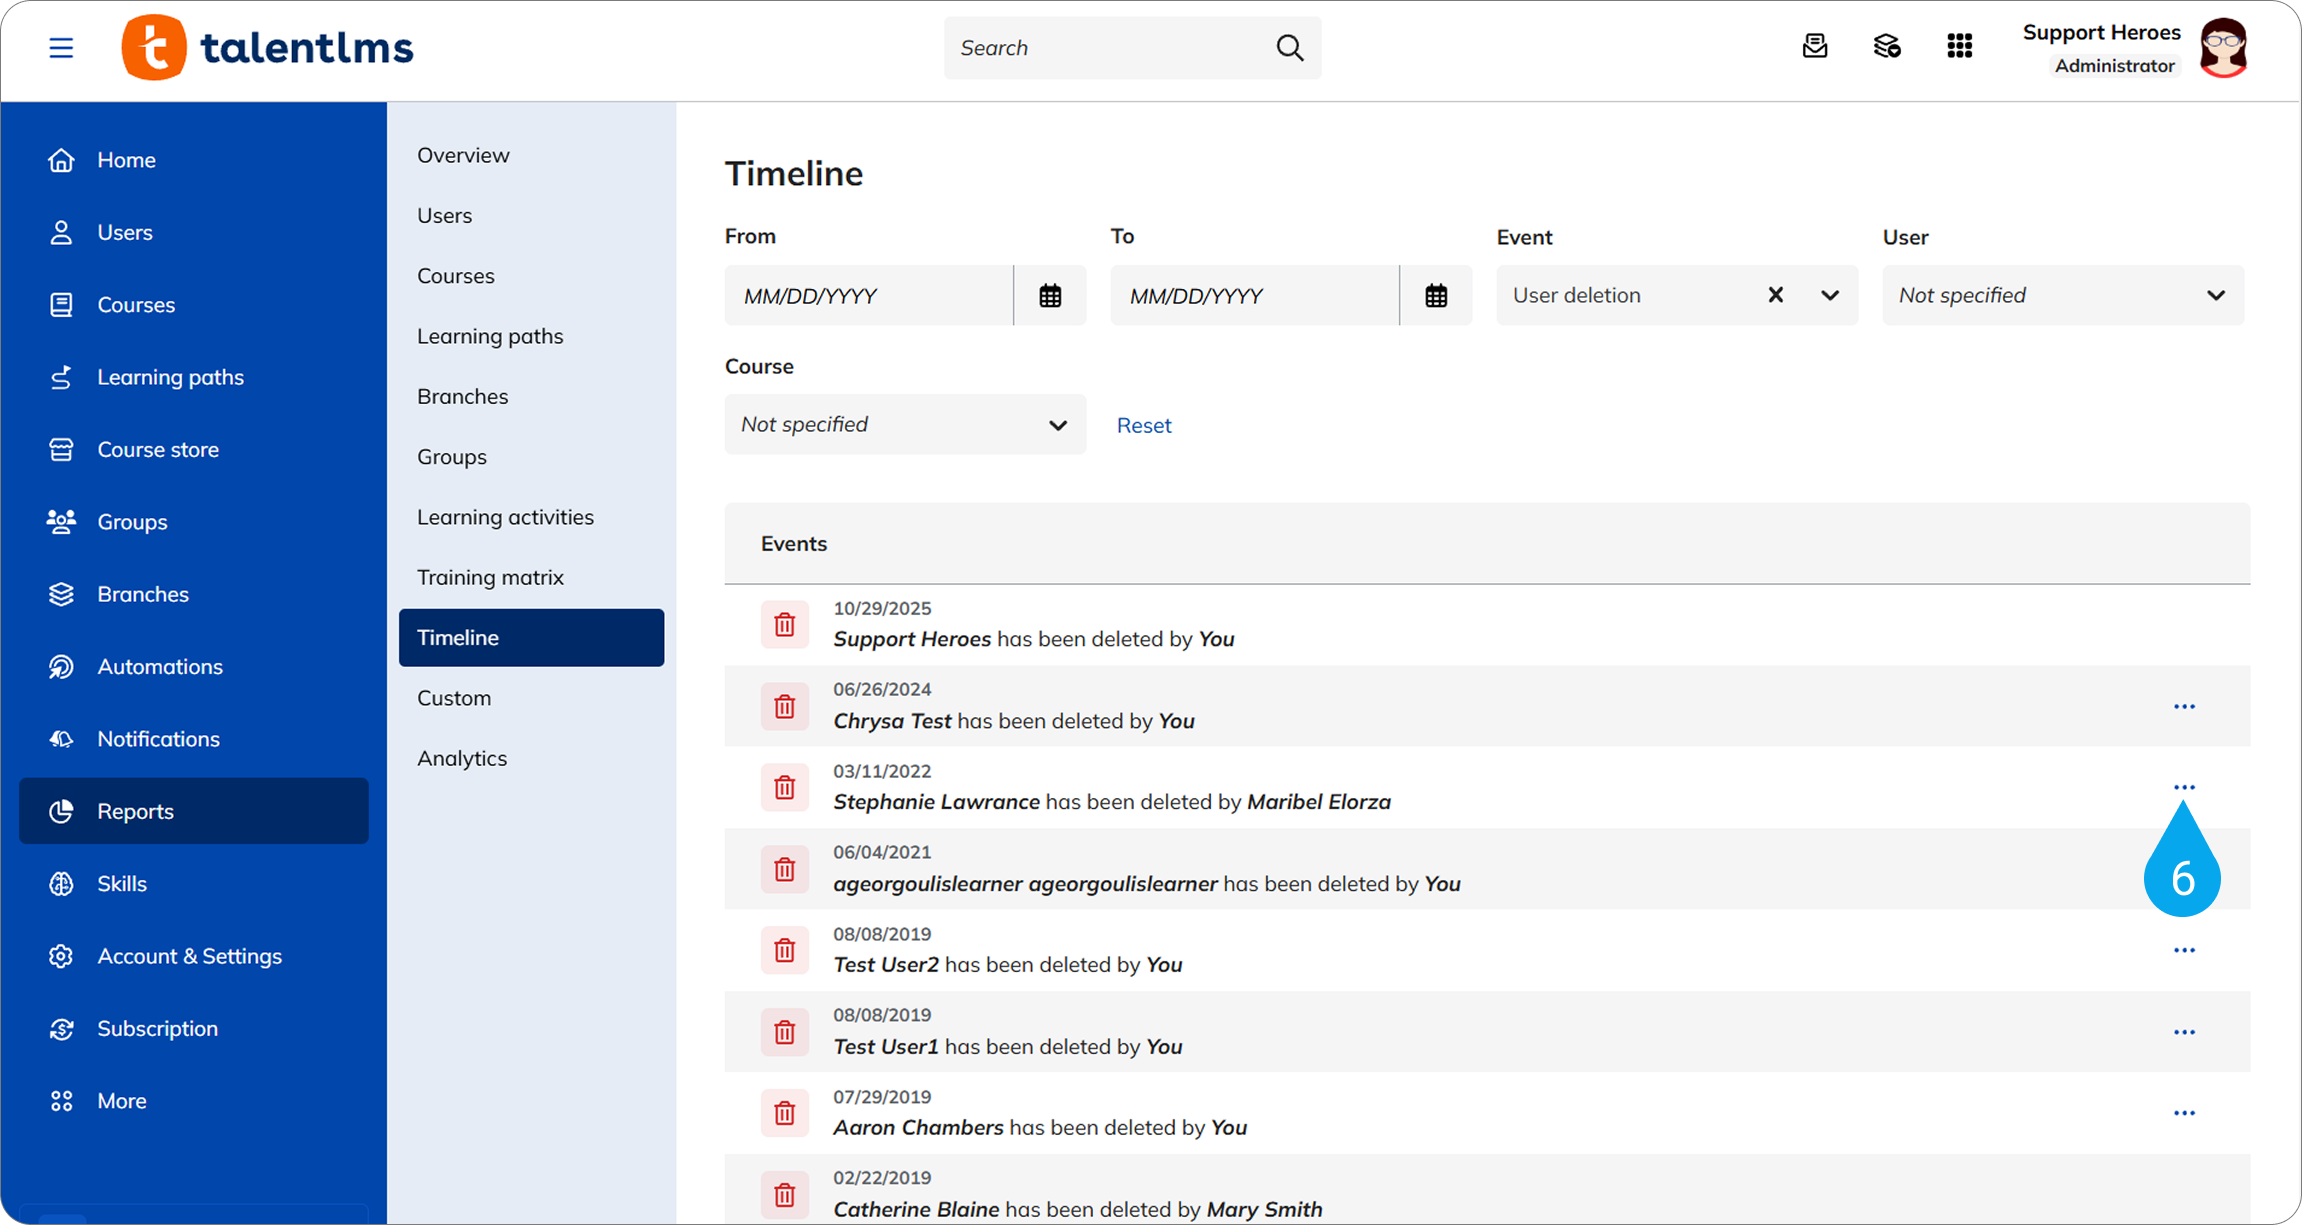Click trash icon on ageorgoulislearner event
Image resolution: width=2302 pixels, height=1225 pixels.
[785, 870]
